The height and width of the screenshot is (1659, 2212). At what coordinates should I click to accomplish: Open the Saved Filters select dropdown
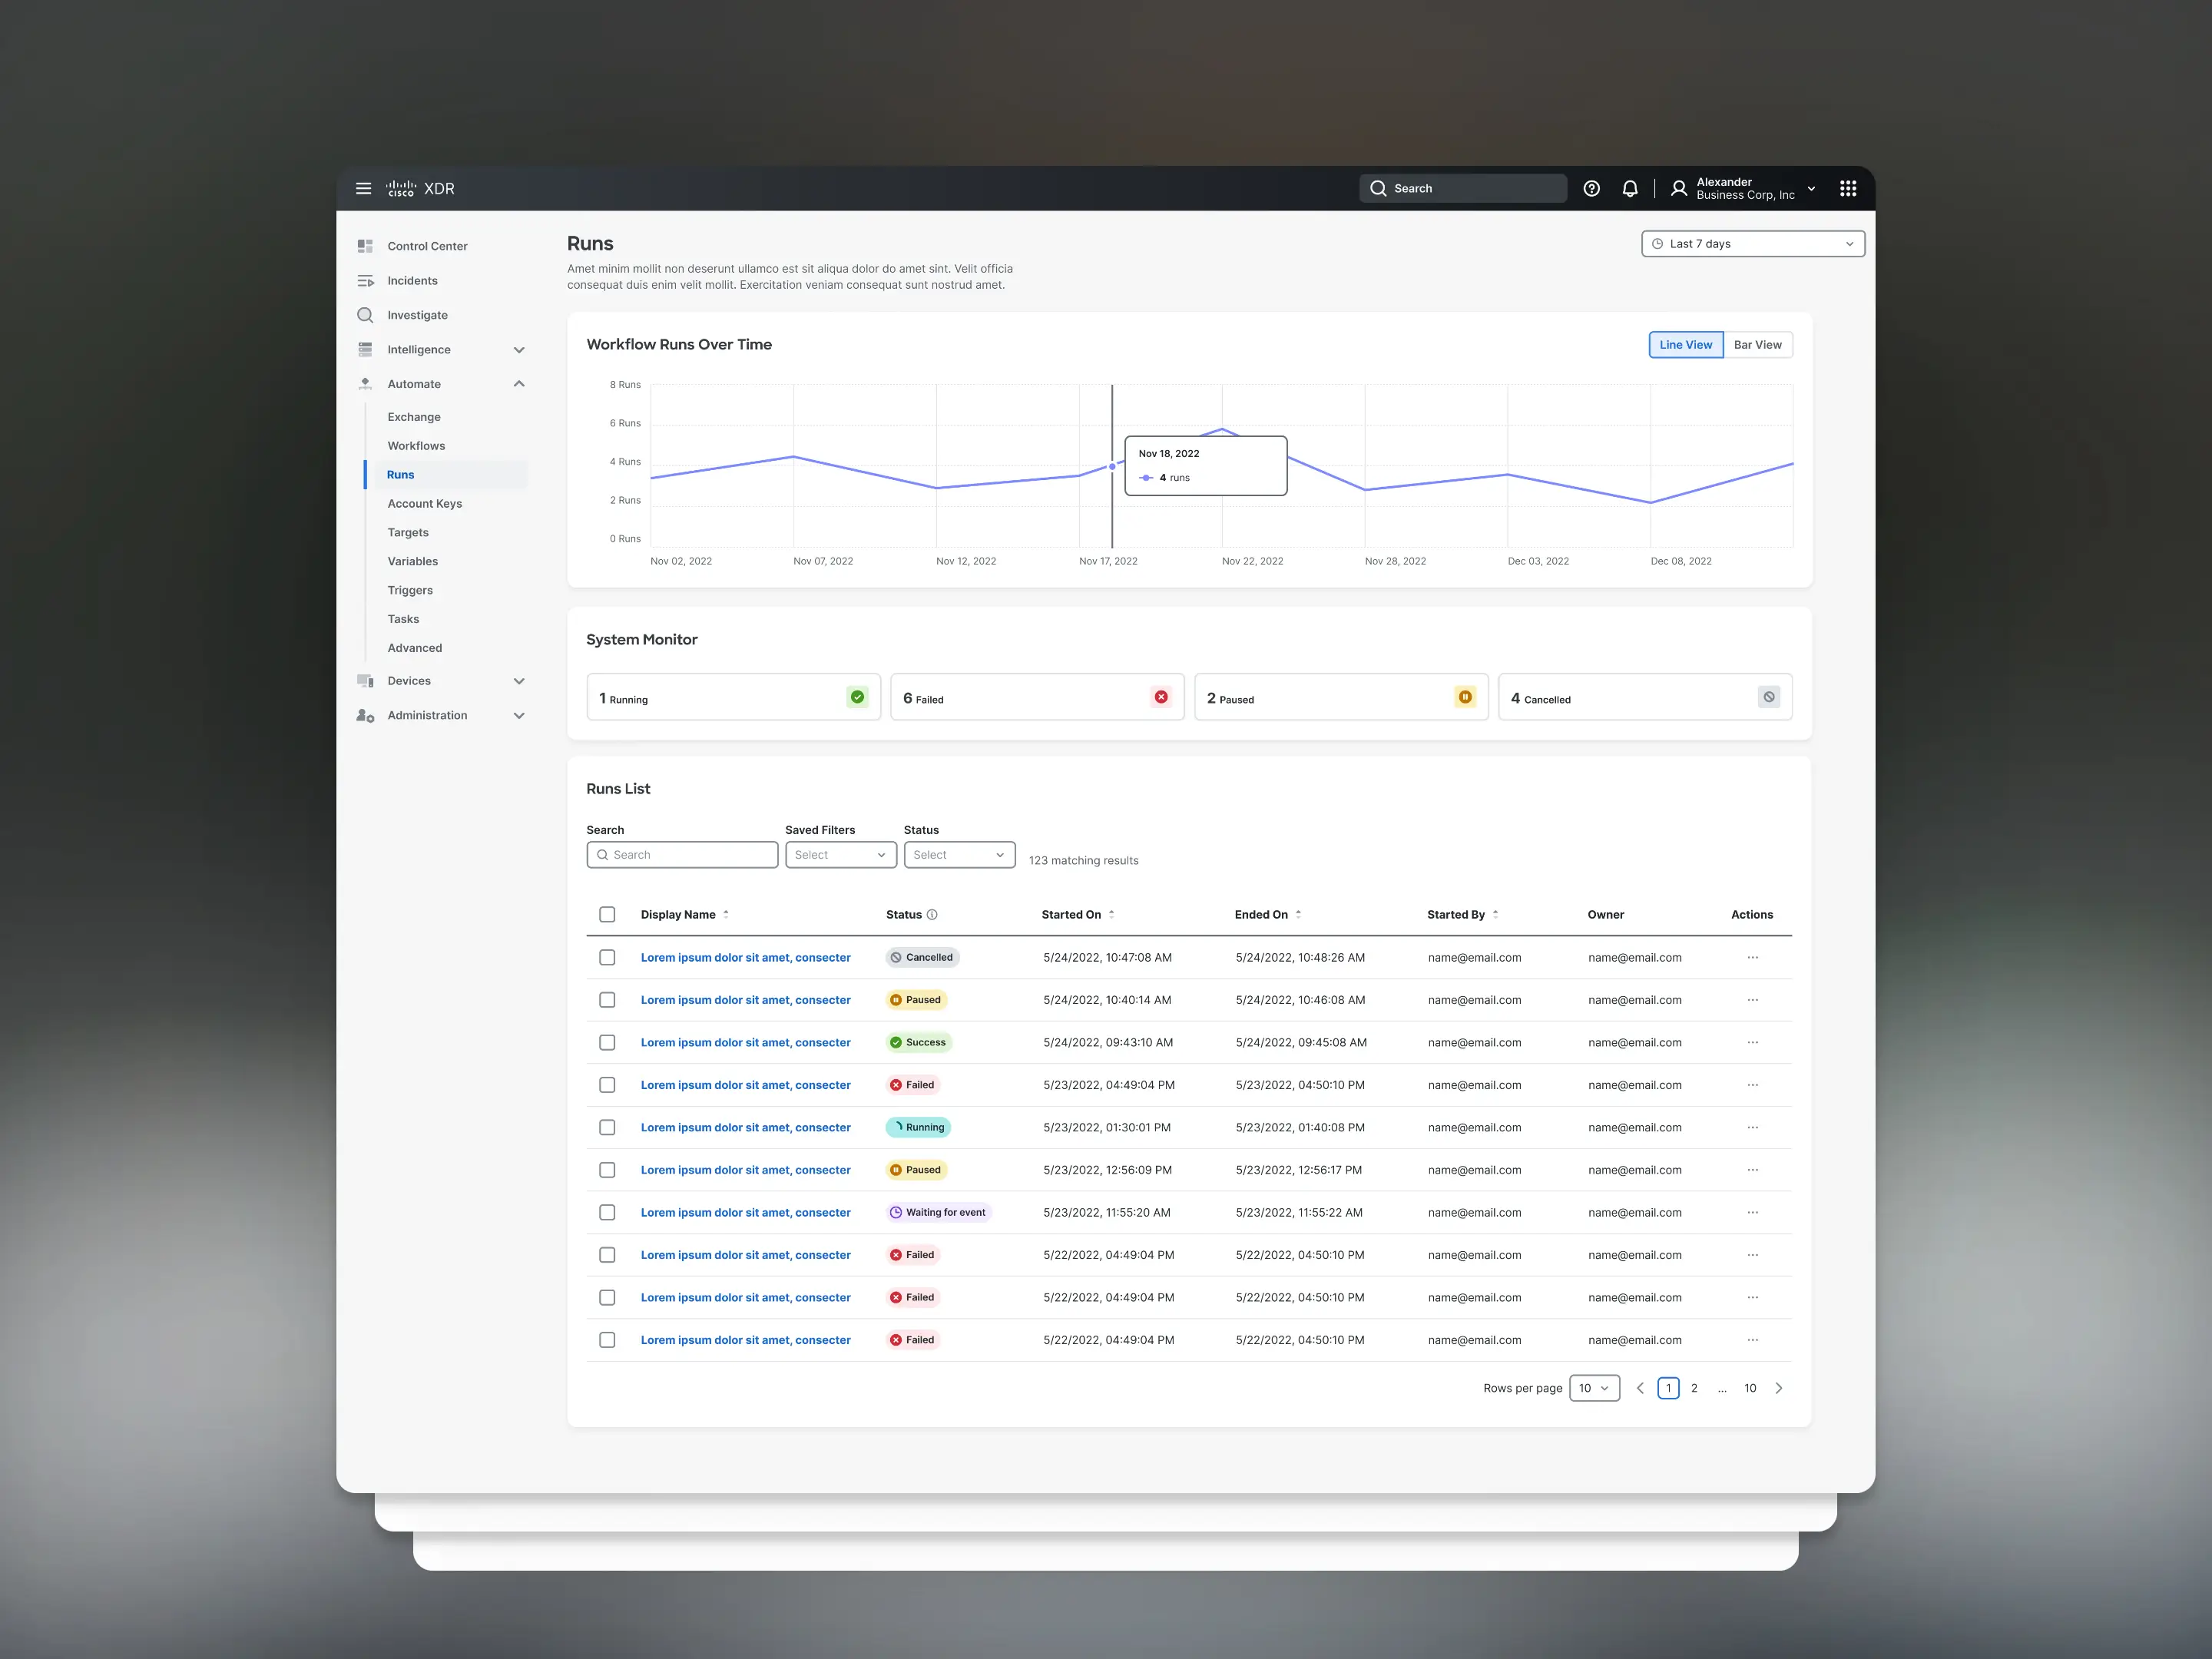pyautogui.click(x=840, y=855)
